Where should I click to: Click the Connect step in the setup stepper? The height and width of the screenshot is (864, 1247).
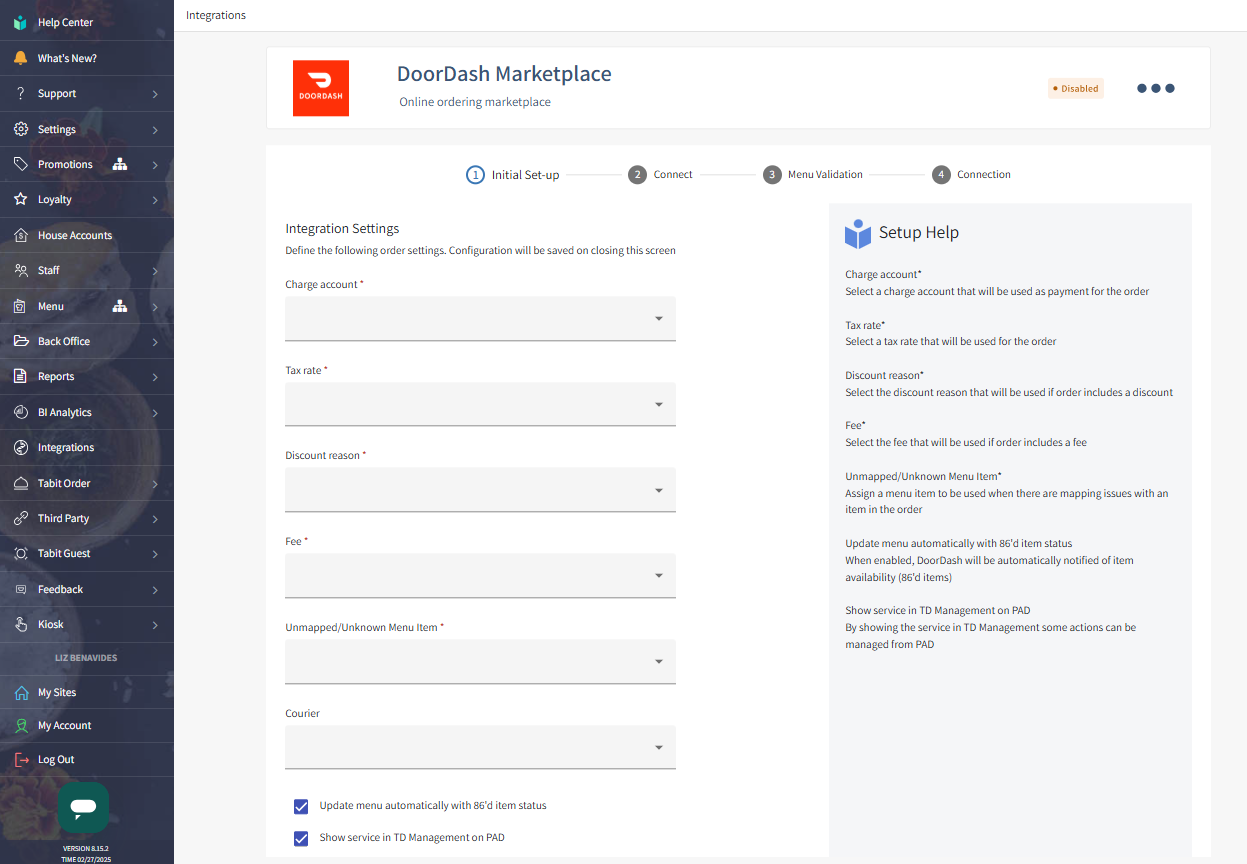(x=662, y=174)
